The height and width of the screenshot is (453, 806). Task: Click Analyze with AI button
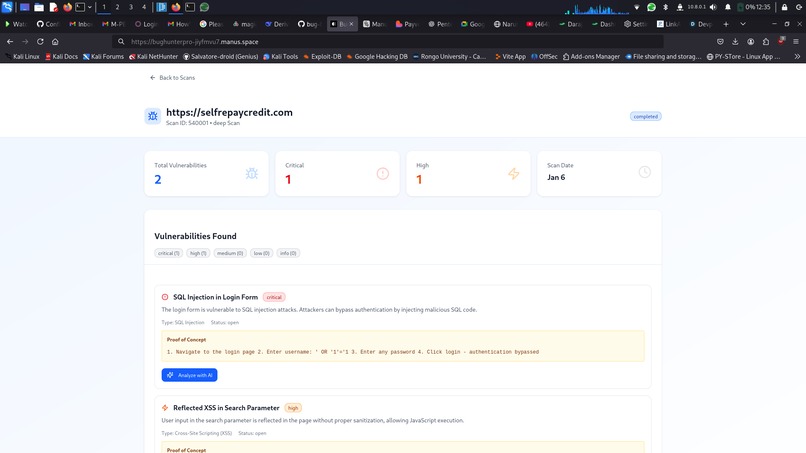point(189,375)
